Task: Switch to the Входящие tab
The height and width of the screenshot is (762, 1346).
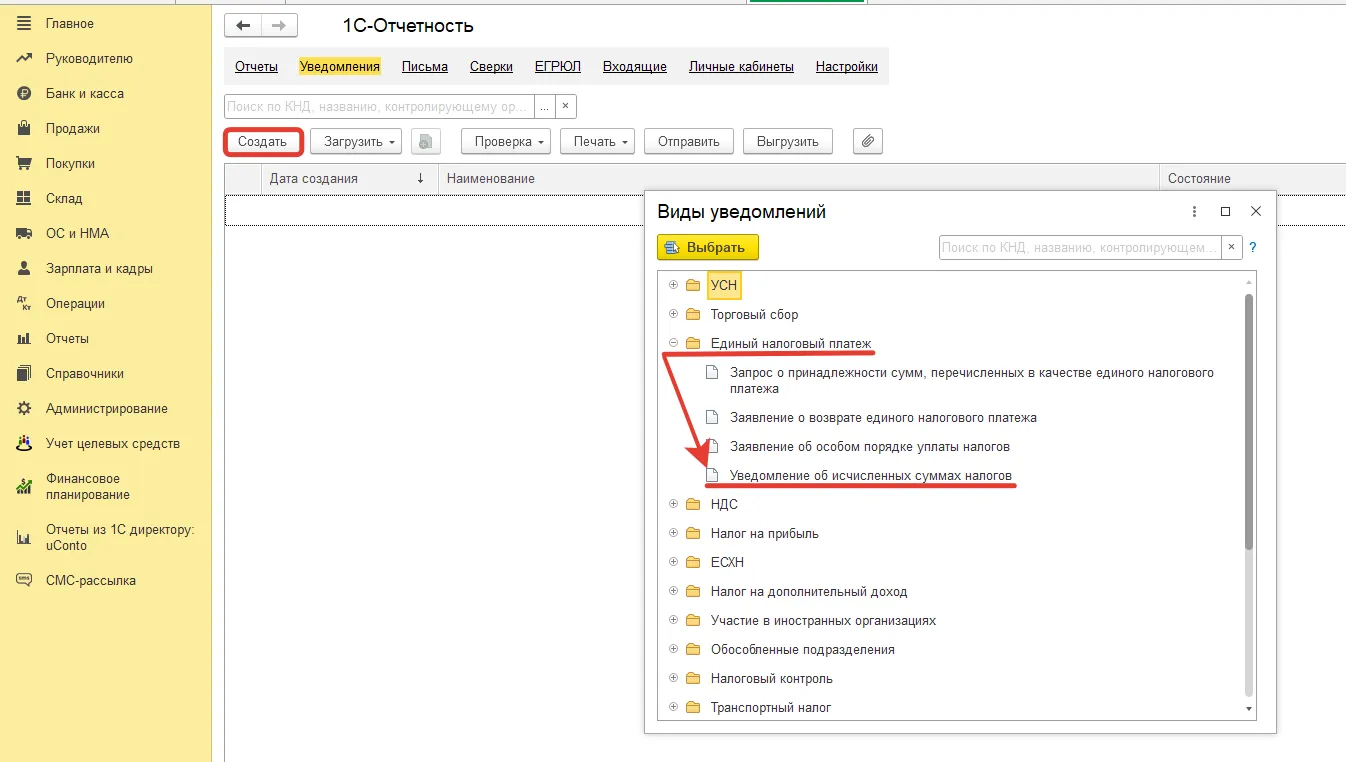Action: [x=635, y=67]
